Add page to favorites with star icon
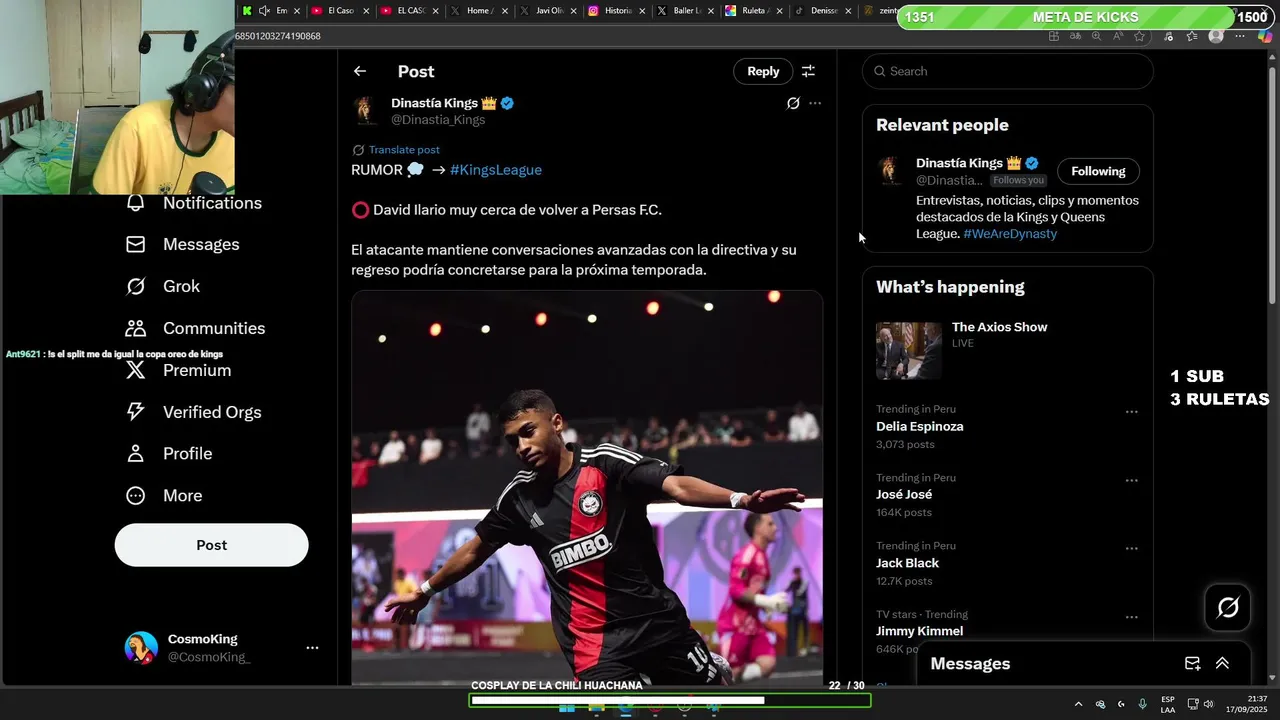Image resolution: width=1280 pixels, height=720 pixels. [1139, 36]
